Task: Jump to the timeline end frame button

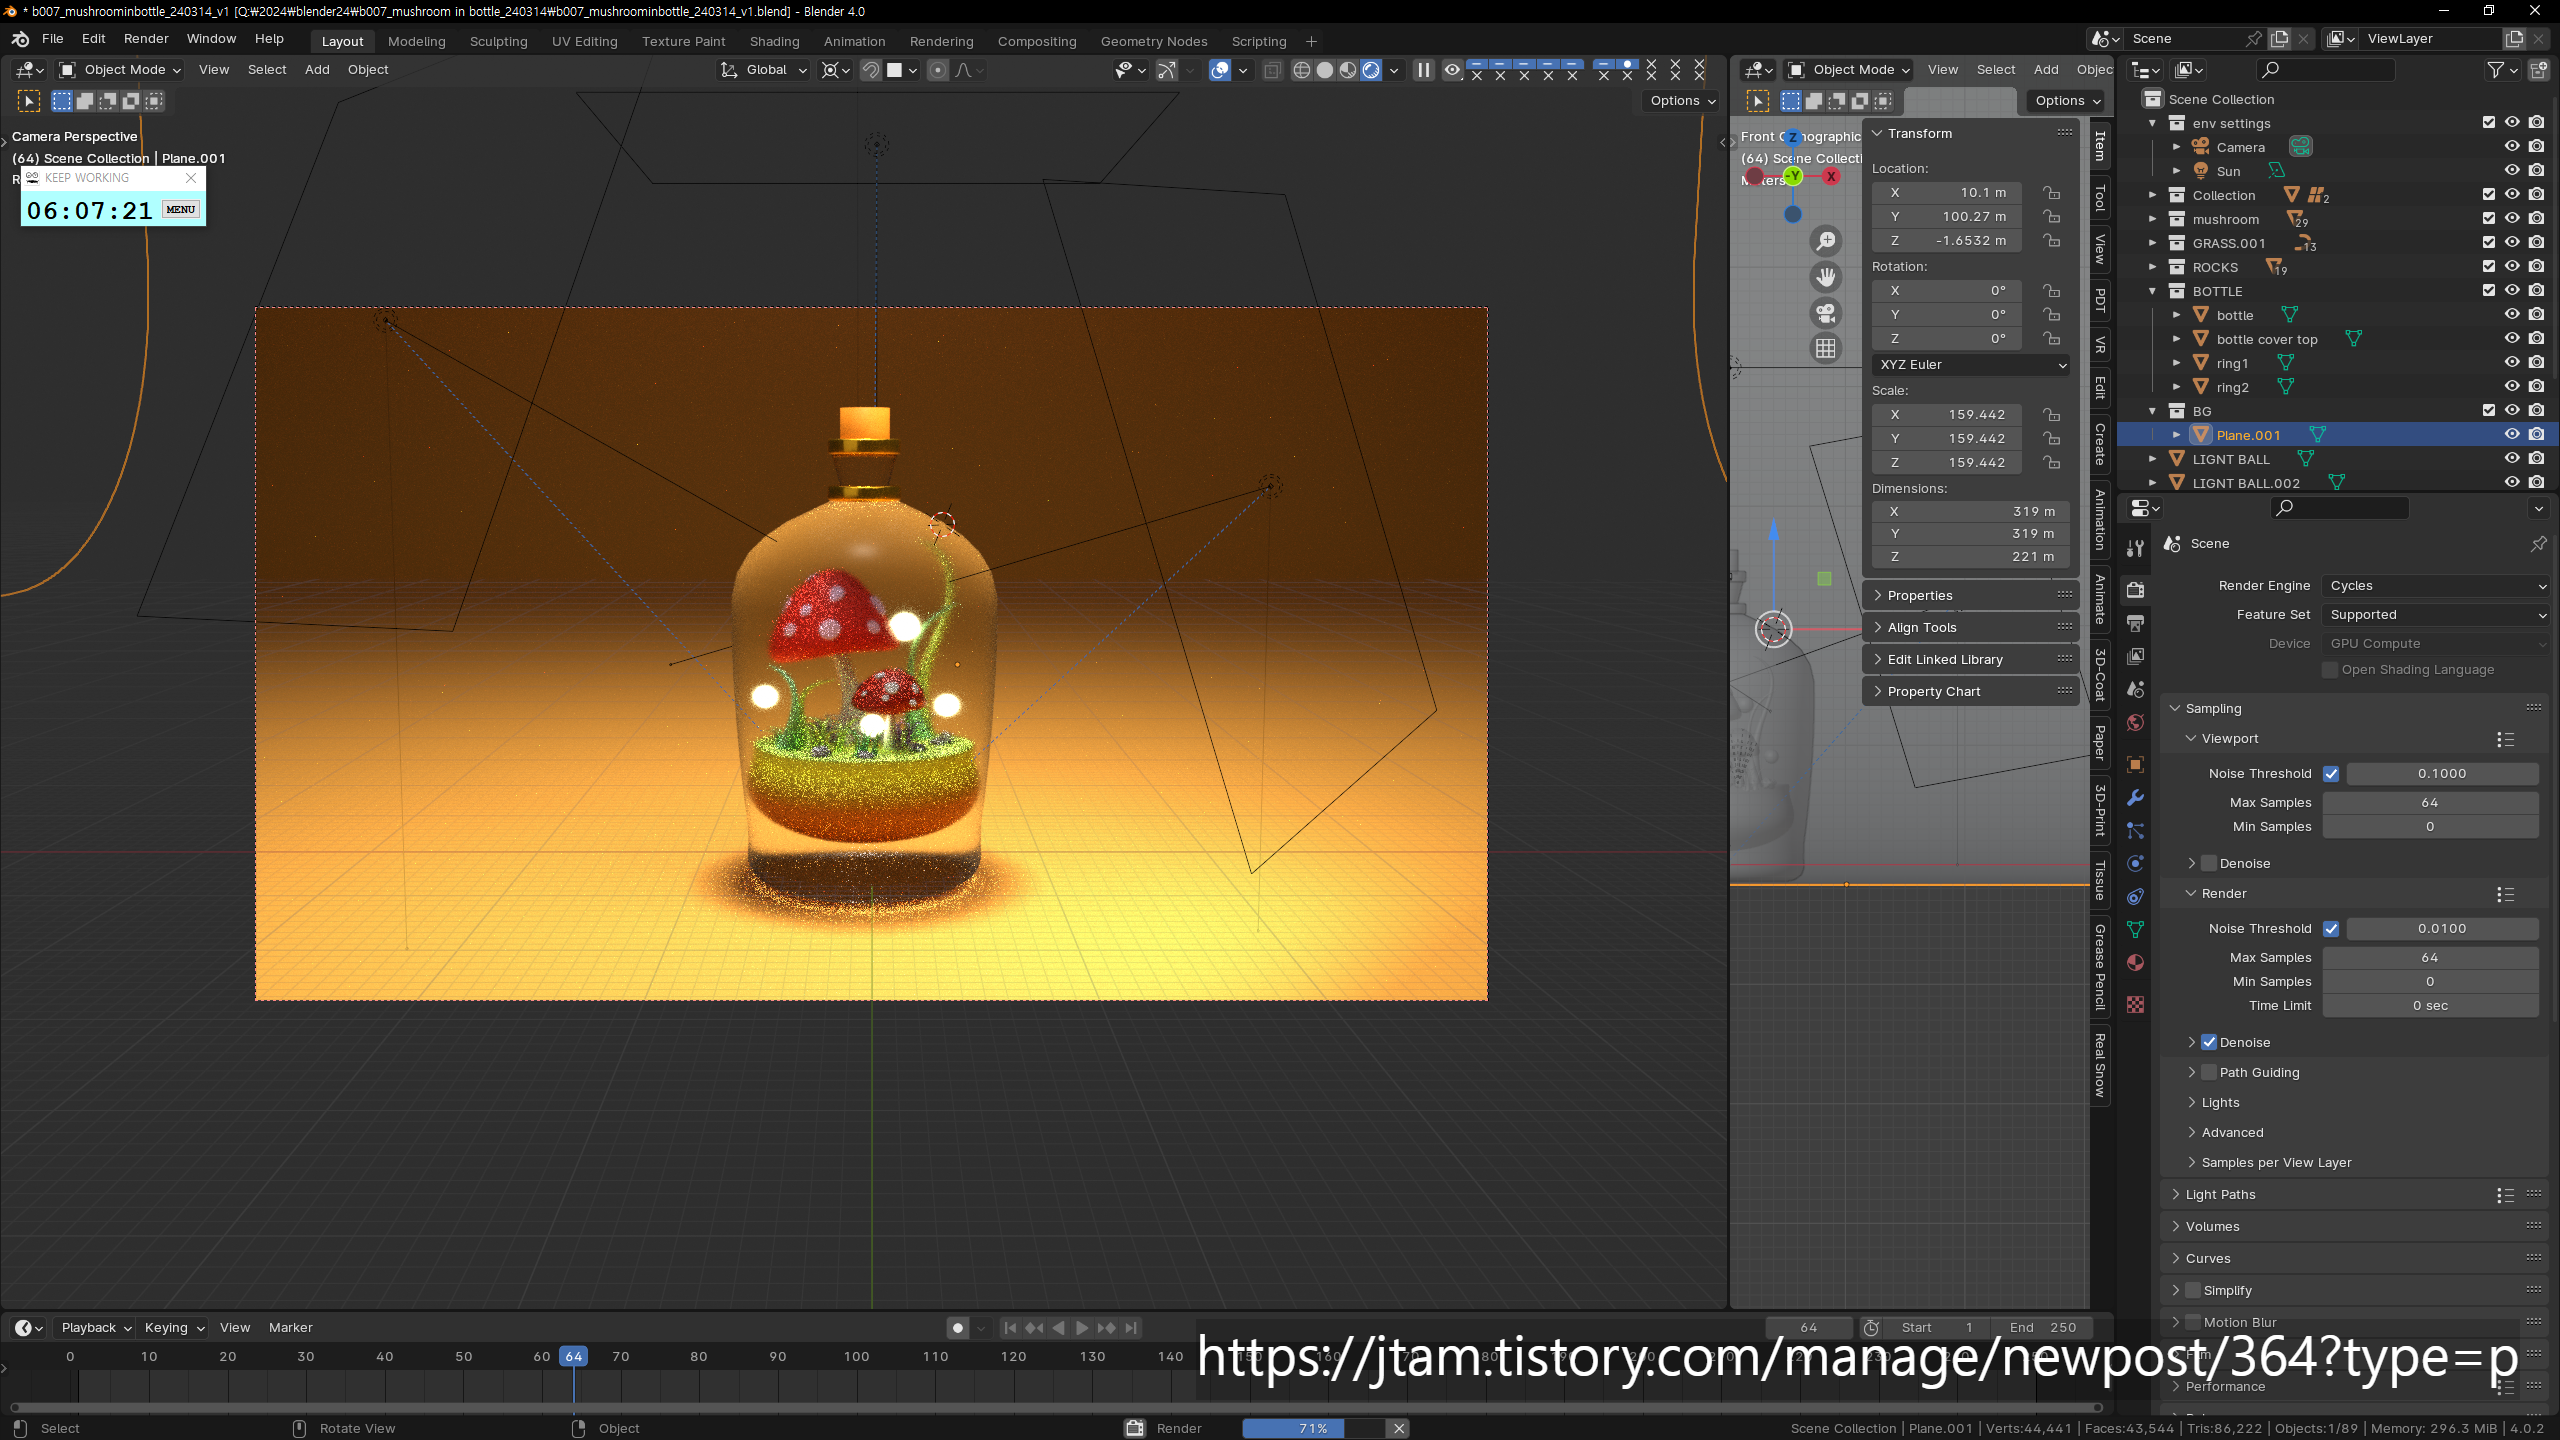Action: pos(1131,1328)
